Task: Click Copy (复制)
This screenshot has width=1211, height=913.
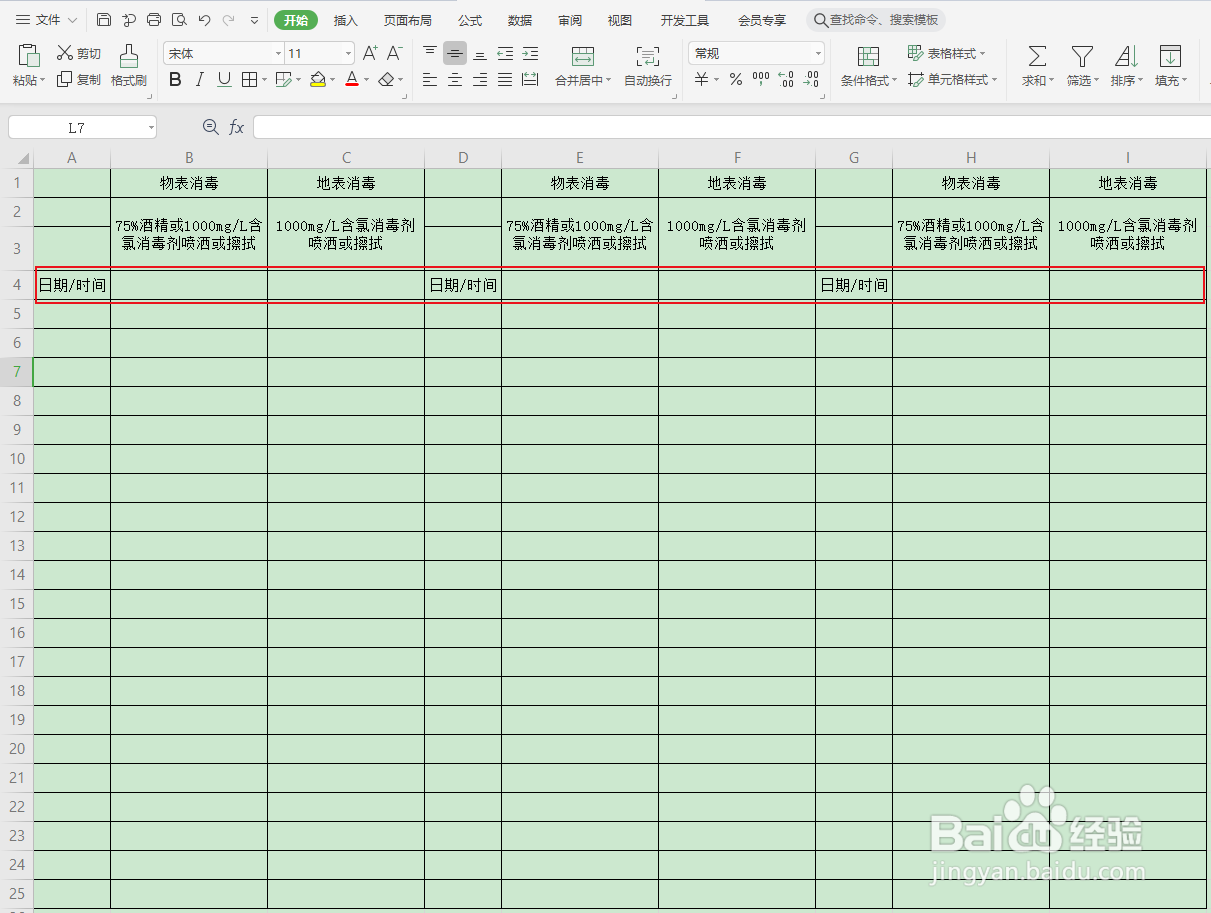Action: tap(78, 80)
